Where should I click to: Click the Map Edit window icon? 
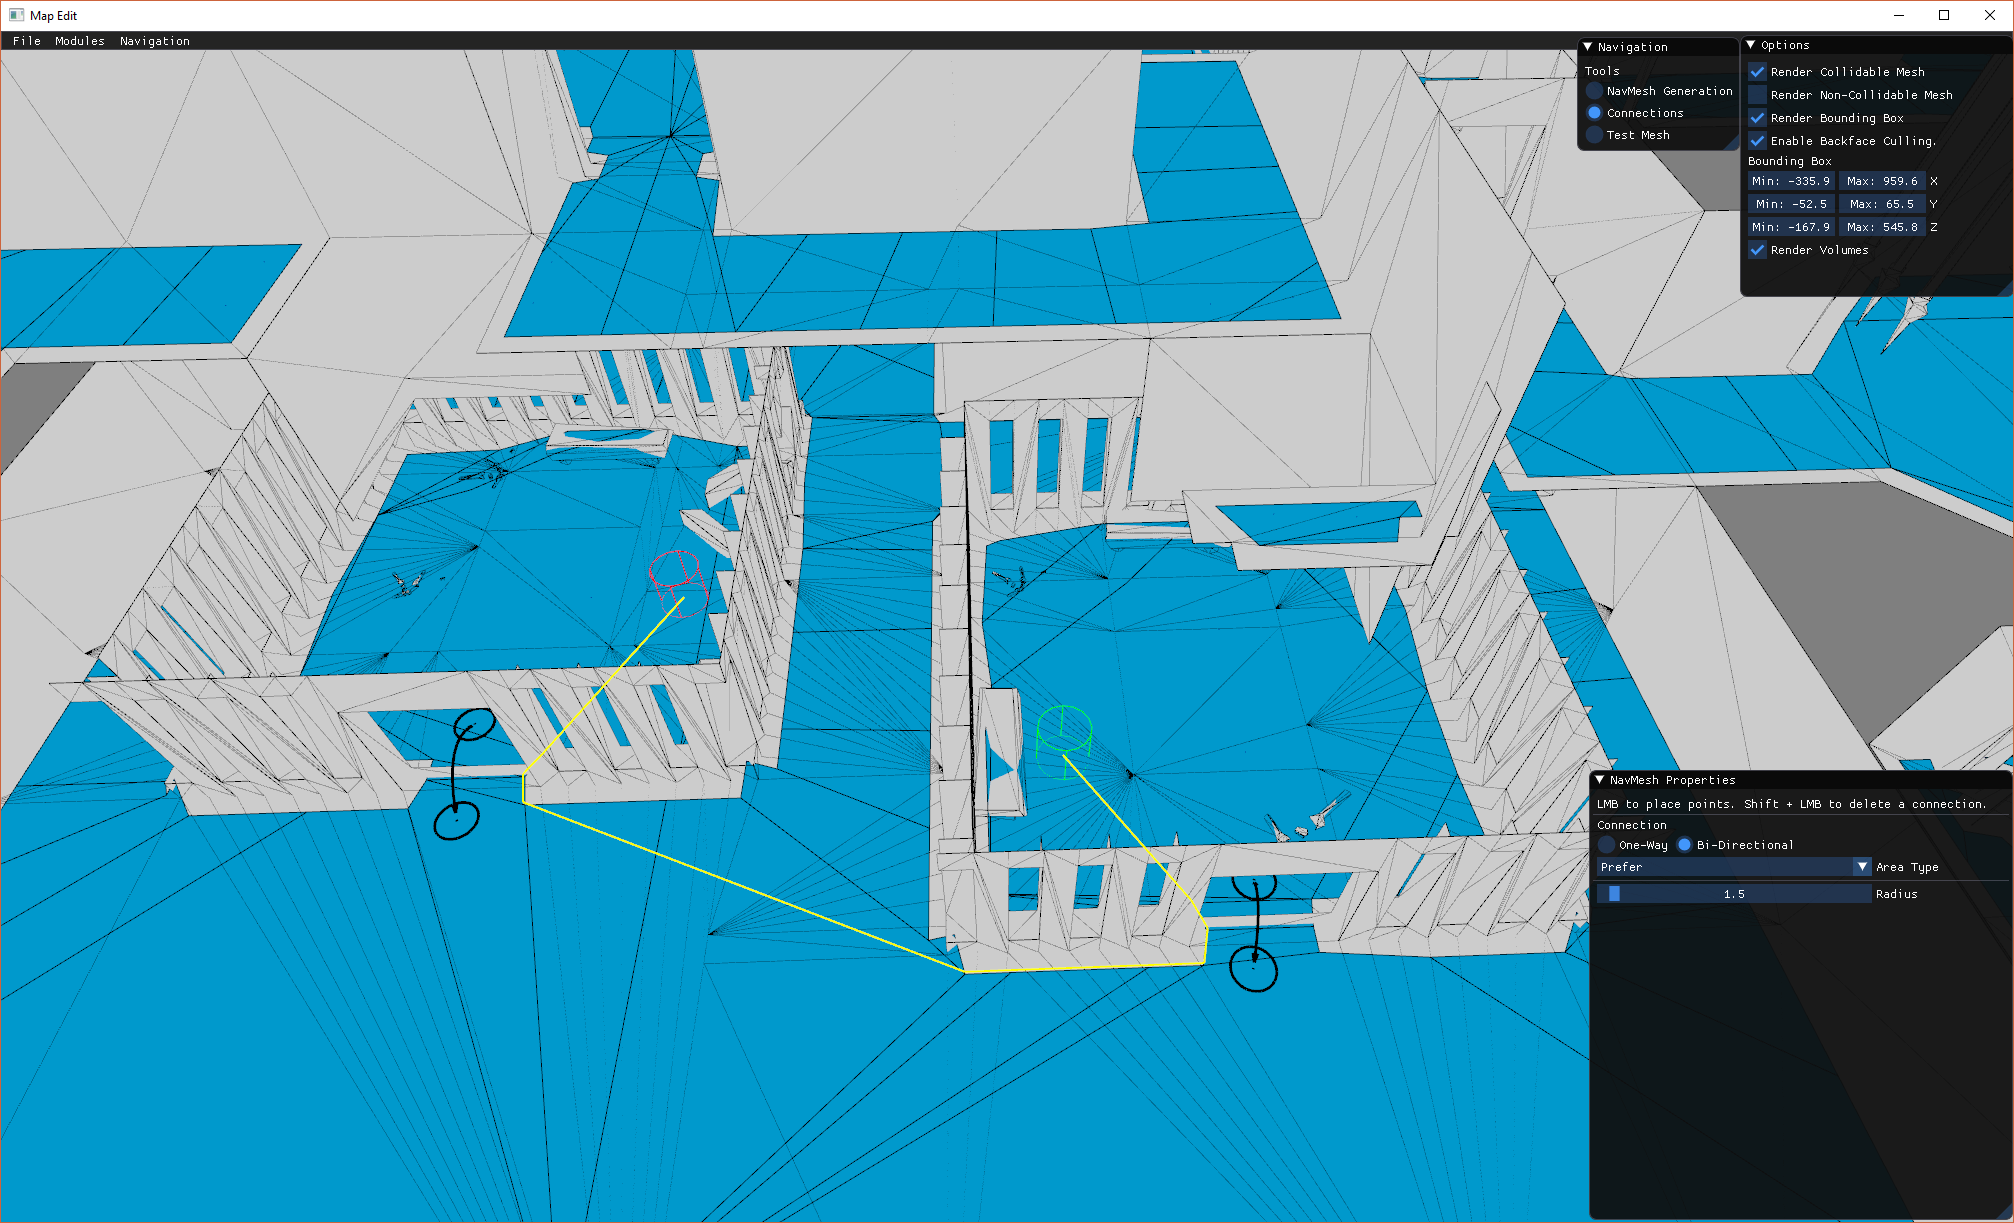coord(17,15)
